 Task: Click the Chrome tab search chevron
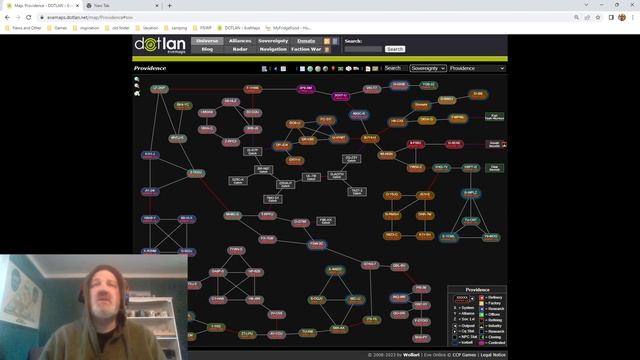pos(587,5)
